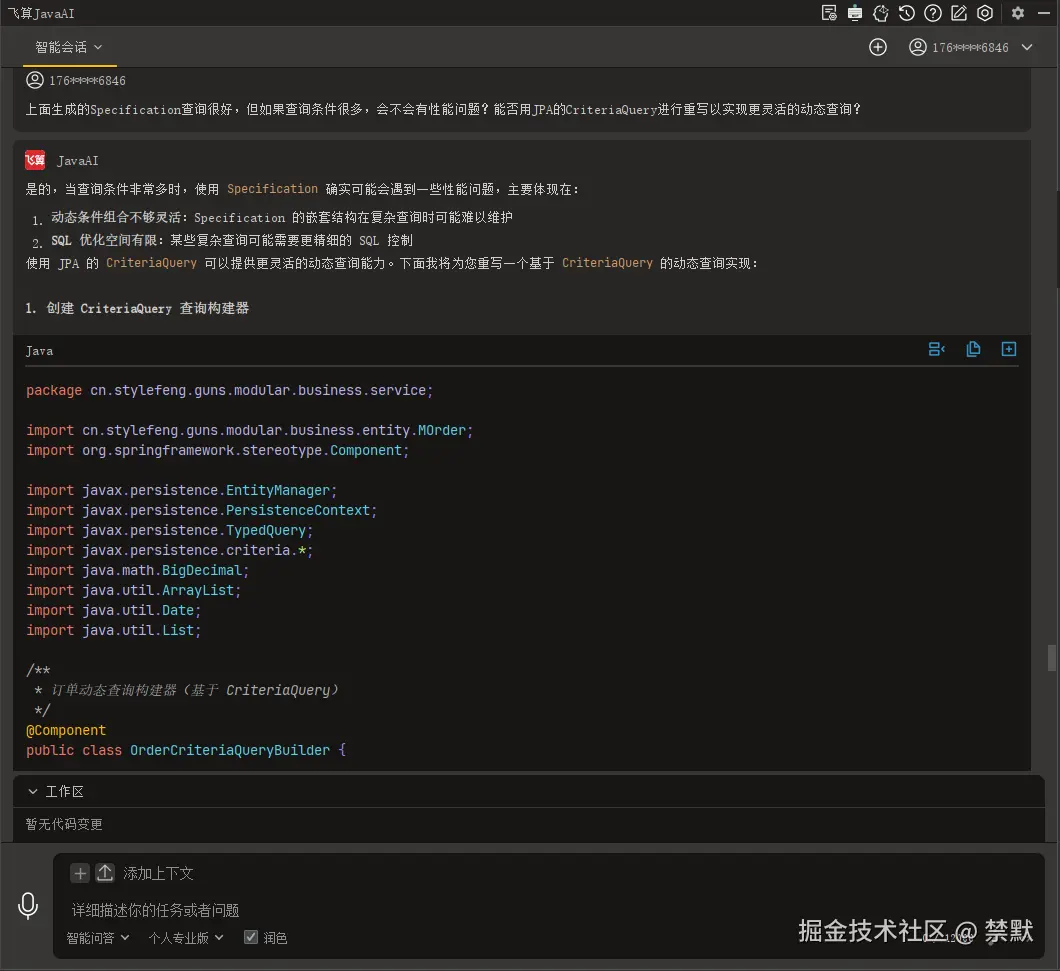The height and width of the screenshot is (971, 1060).
Task: Click the org.springframework.stereotype.Component import line
Action: tap(218, 450)
